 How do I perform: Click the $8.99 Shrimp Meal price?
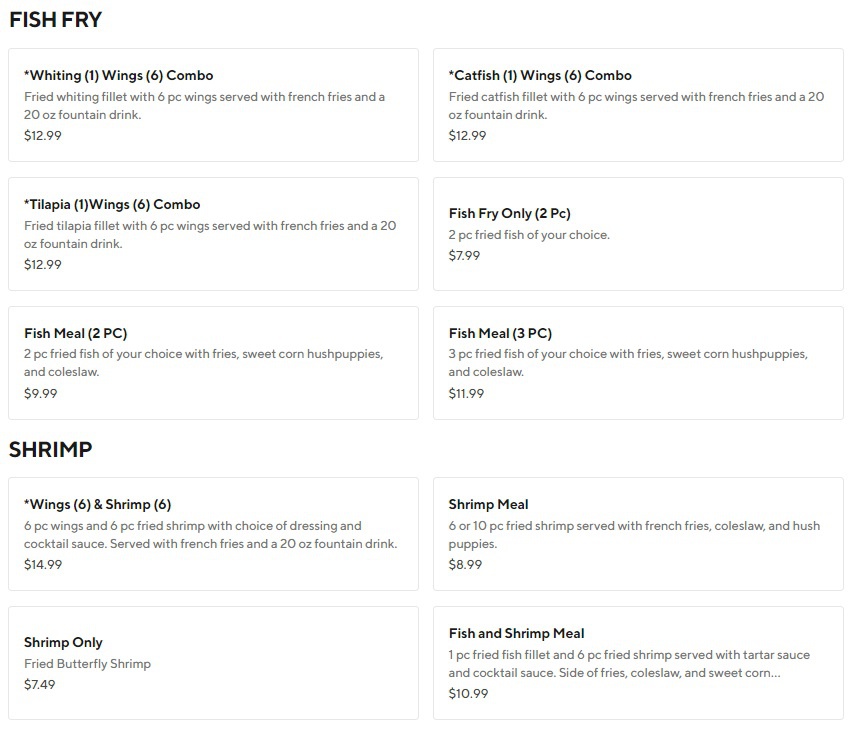464,565
